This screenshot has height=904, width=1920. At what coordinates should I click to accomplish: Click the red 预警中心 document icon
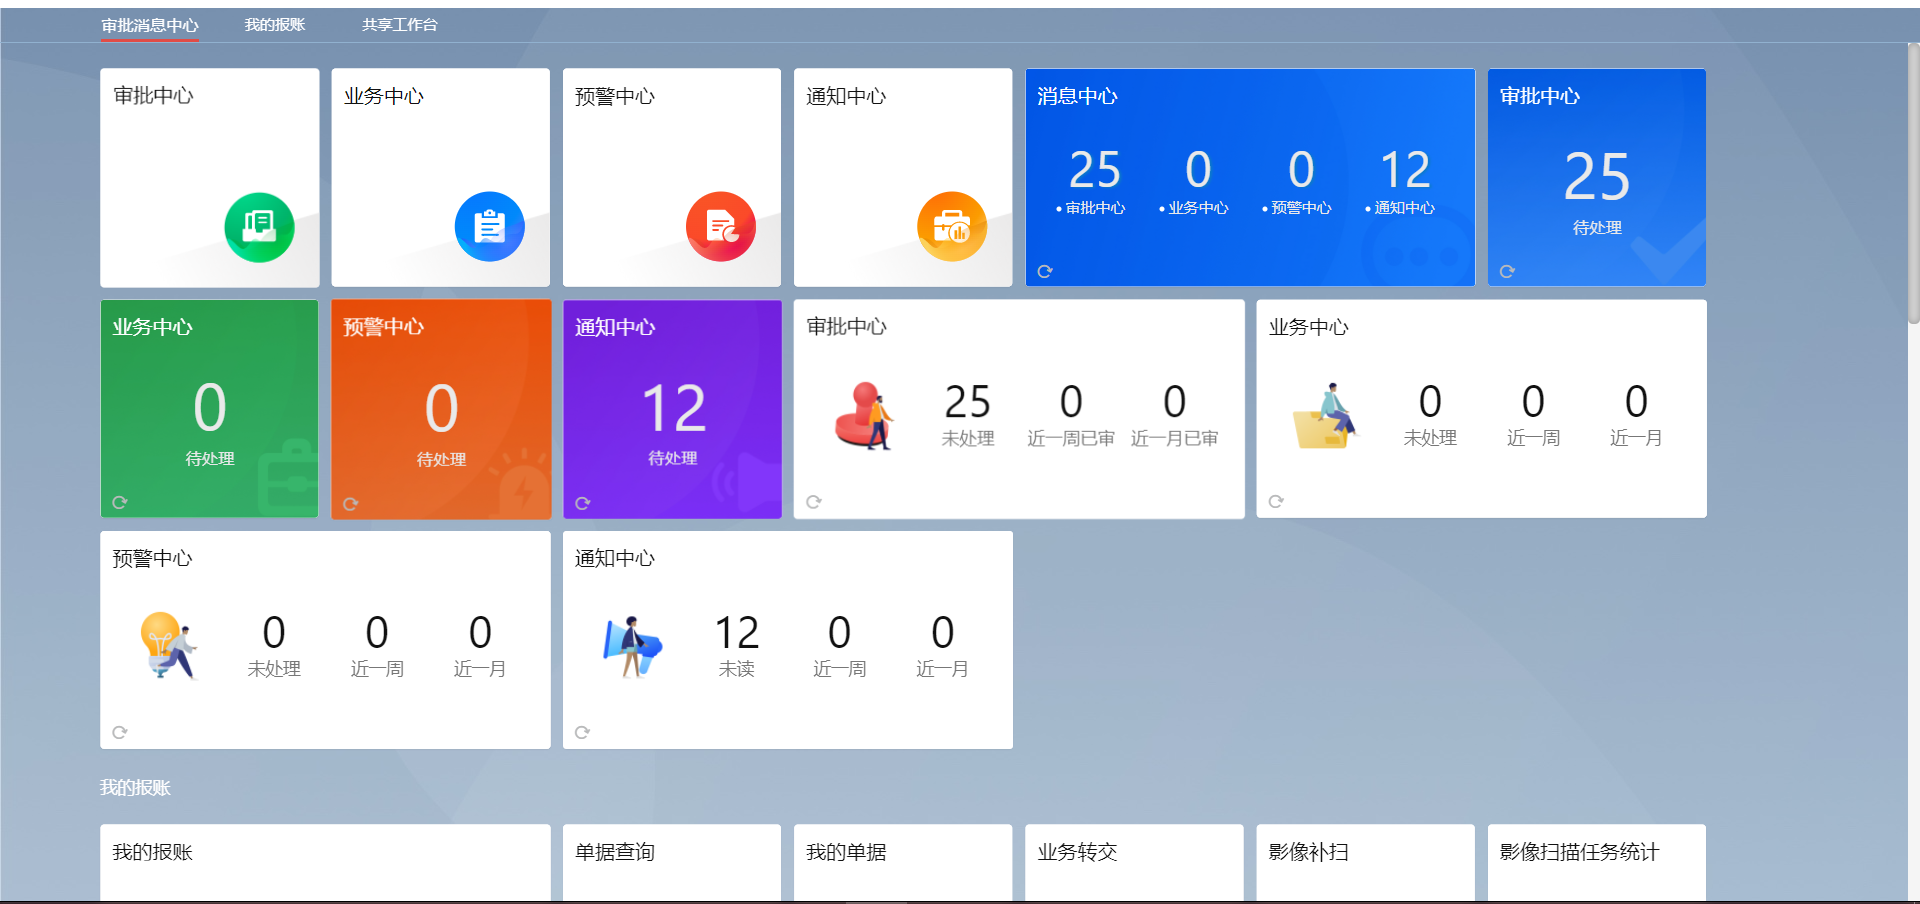click(721, 227)
